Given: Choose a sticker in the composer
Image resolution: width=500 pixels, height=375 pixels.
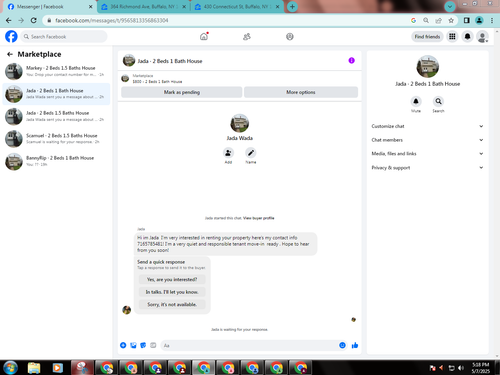Looking at the screenshot, I should pyautogui.click(x=143, y=345).
